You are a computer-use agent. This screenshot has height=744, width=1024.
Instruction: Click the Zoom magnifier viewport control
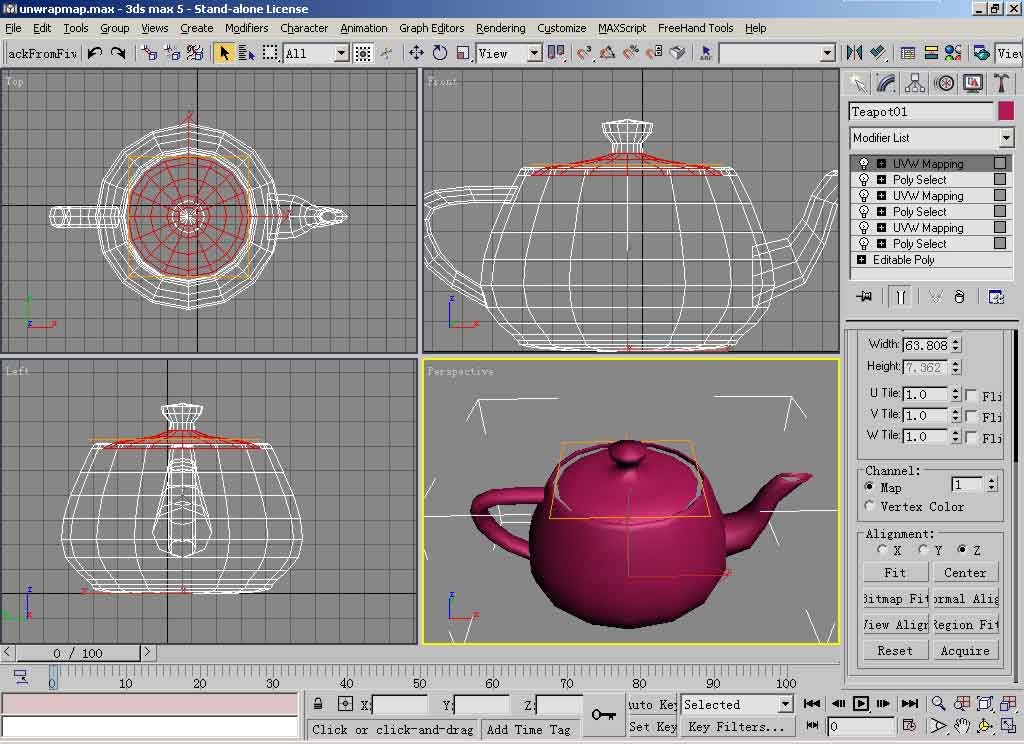[938, 704]
